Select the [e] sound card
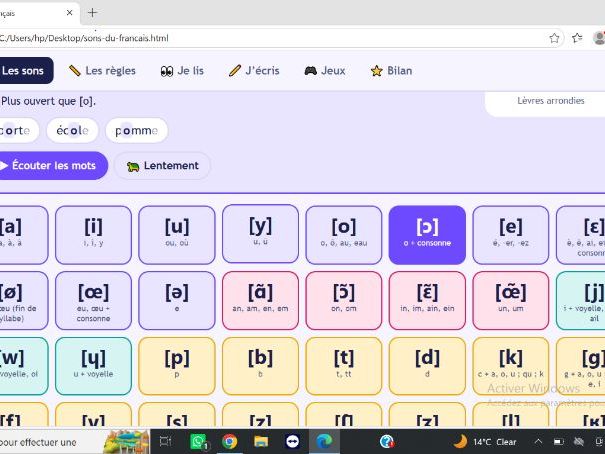This screenshot has height=454, width=605. click(x=510, y=235)
